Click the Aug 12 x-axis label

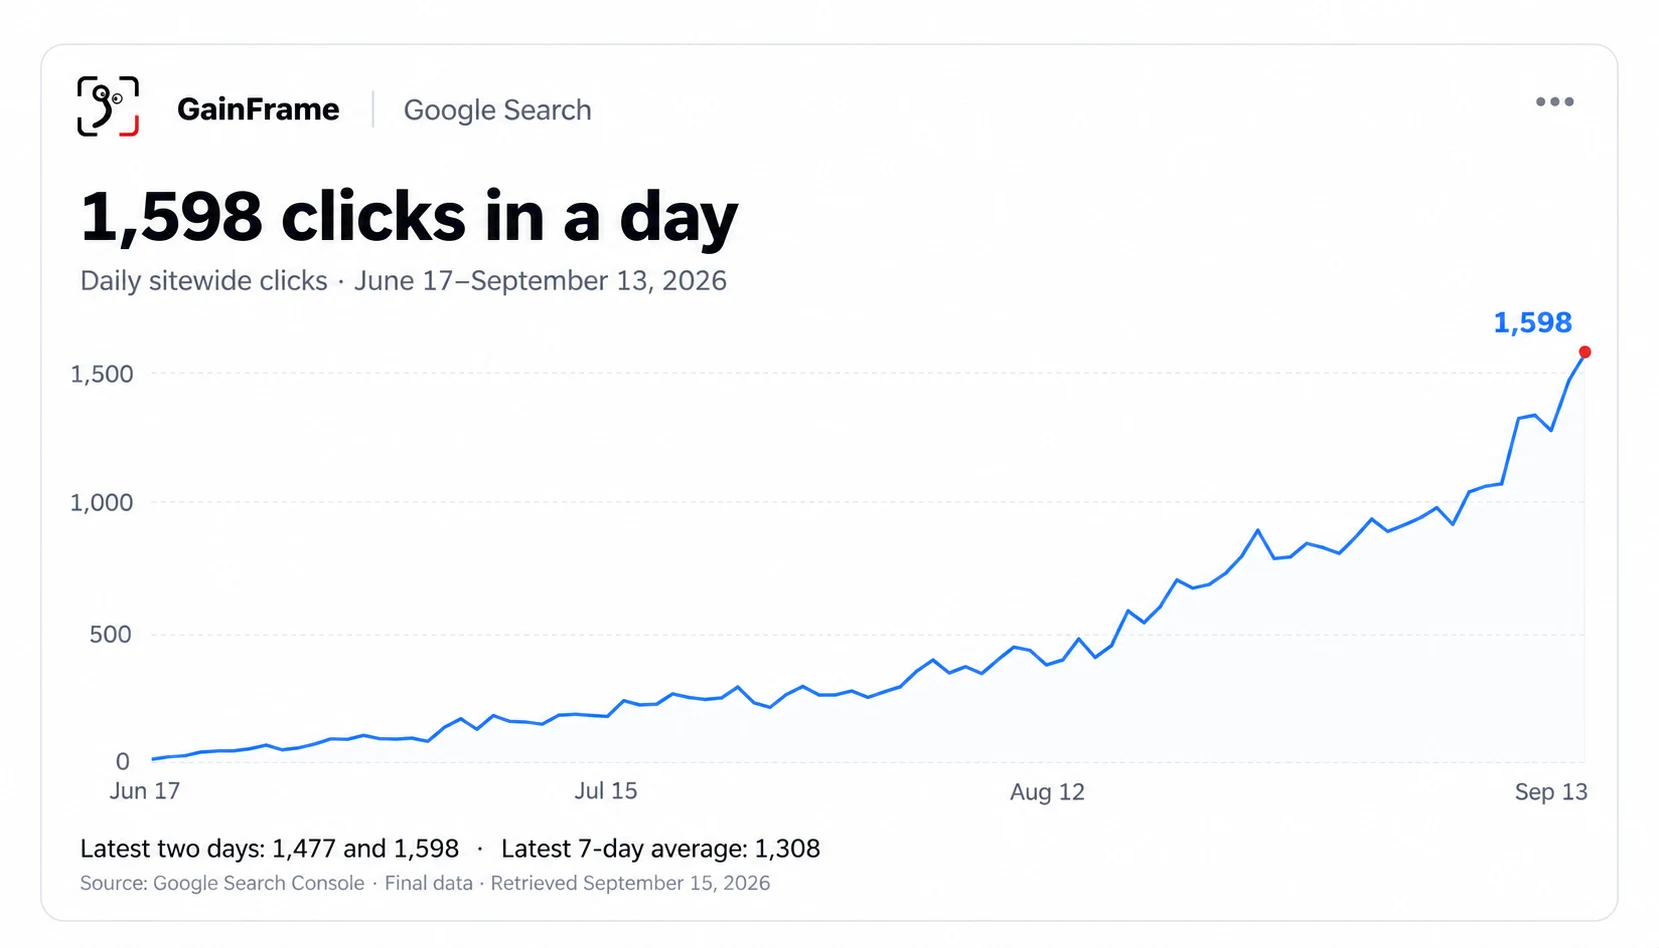coord(1047,792)
